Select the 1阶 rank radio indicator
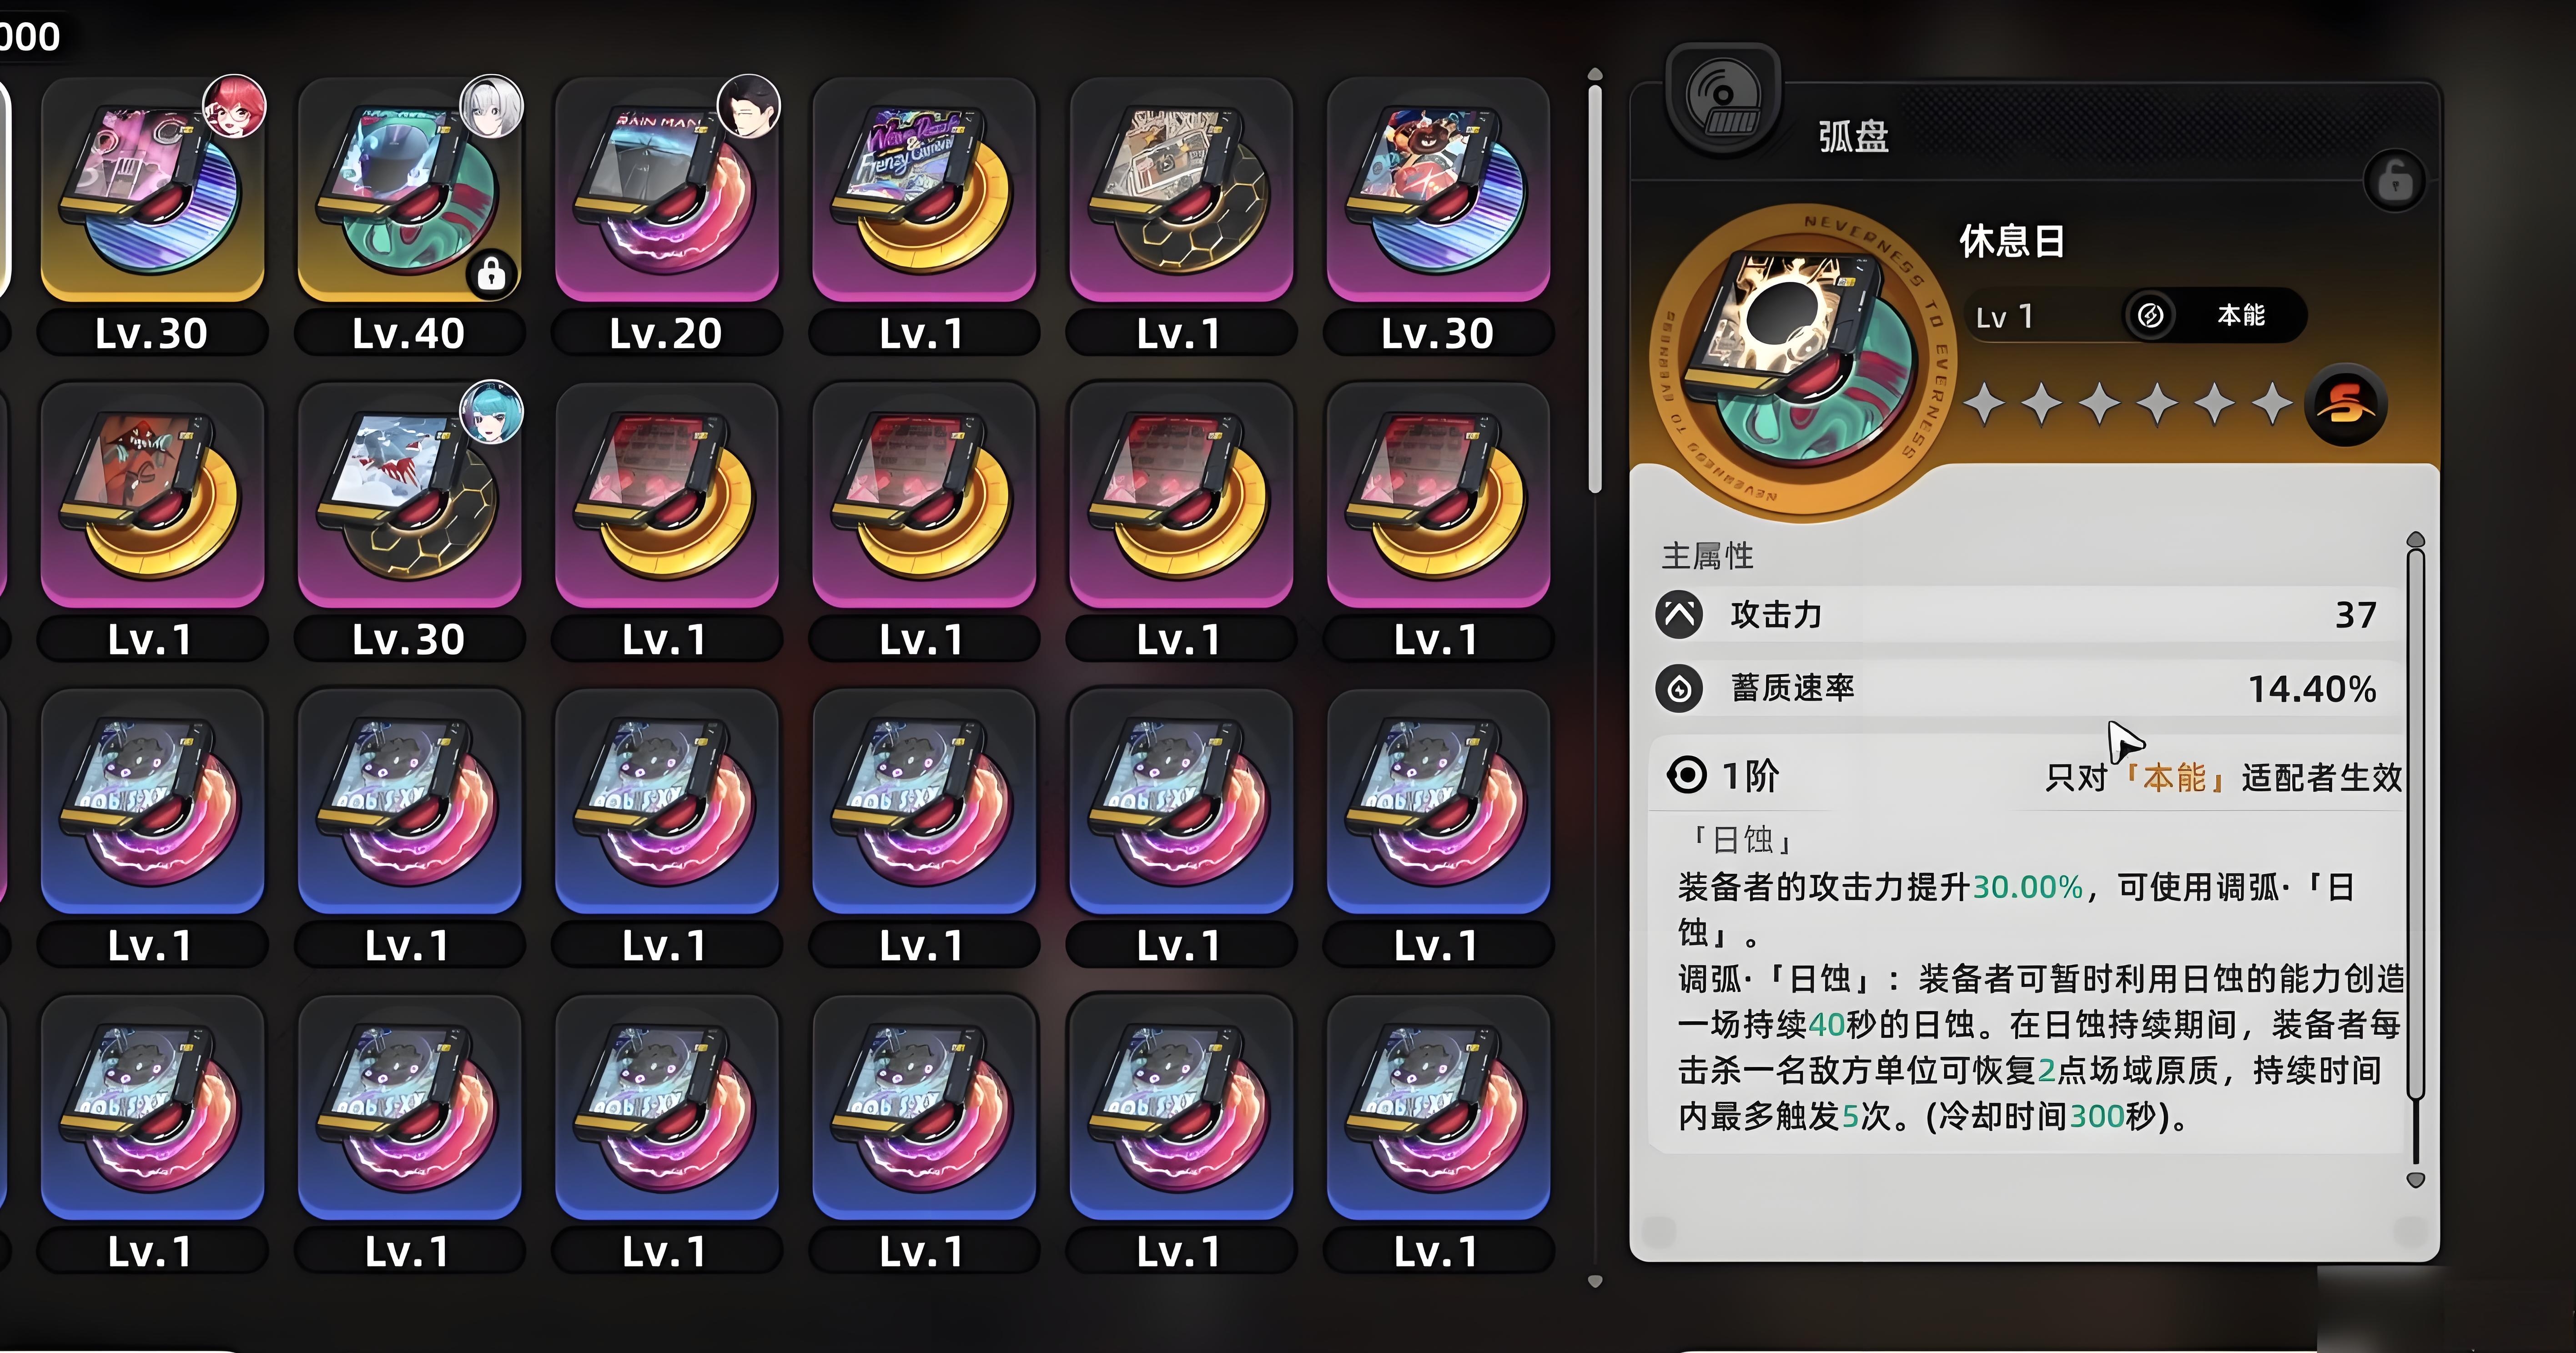Image resolution: width=2576 pixels, height=1353 pixels. coord(1687,775)
